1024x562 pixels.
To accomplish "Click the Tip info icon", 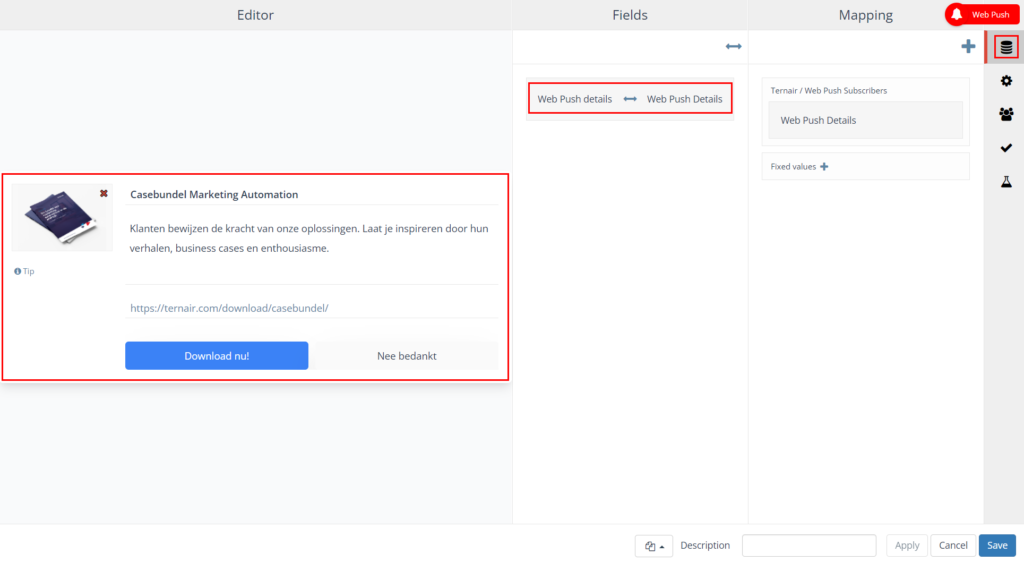I will (18, 271).
